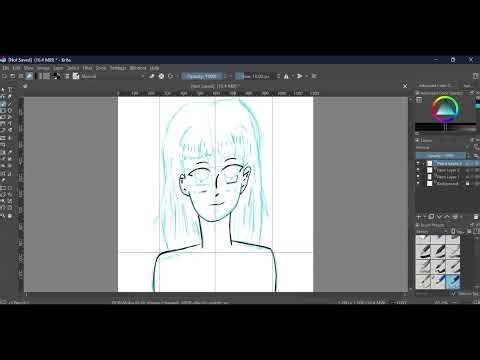480x360 pixels.
Task: Open the brush presets chooser icon
Action: pos(76,76)
